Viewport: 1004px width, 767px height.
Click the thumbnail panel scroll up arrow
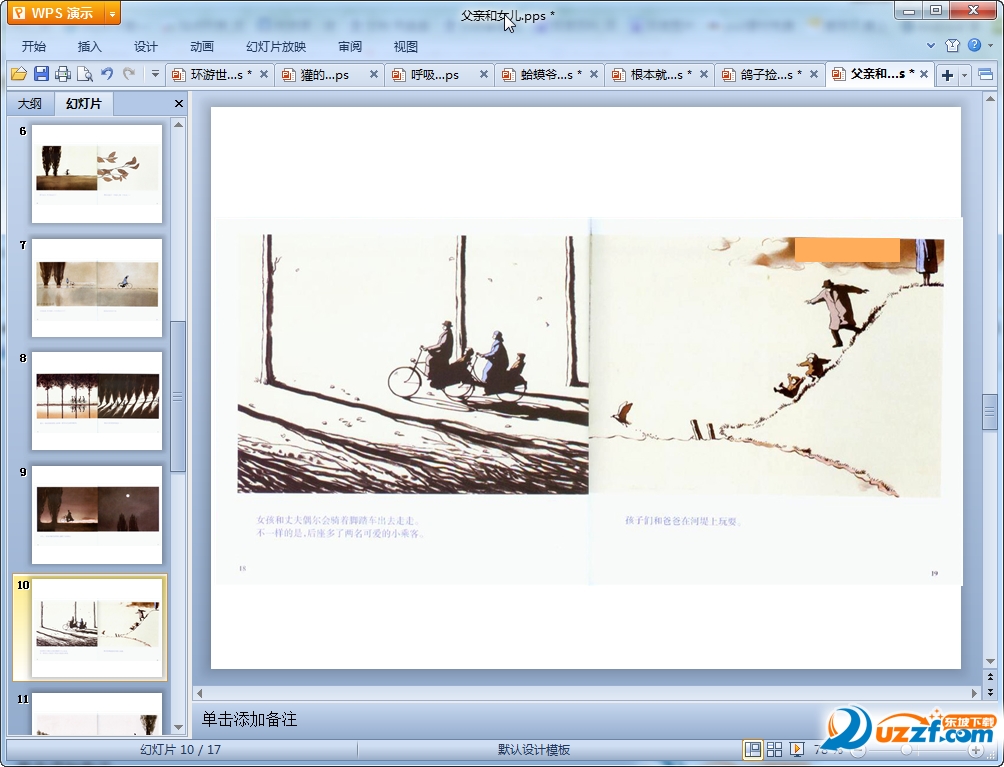[179, 124]
